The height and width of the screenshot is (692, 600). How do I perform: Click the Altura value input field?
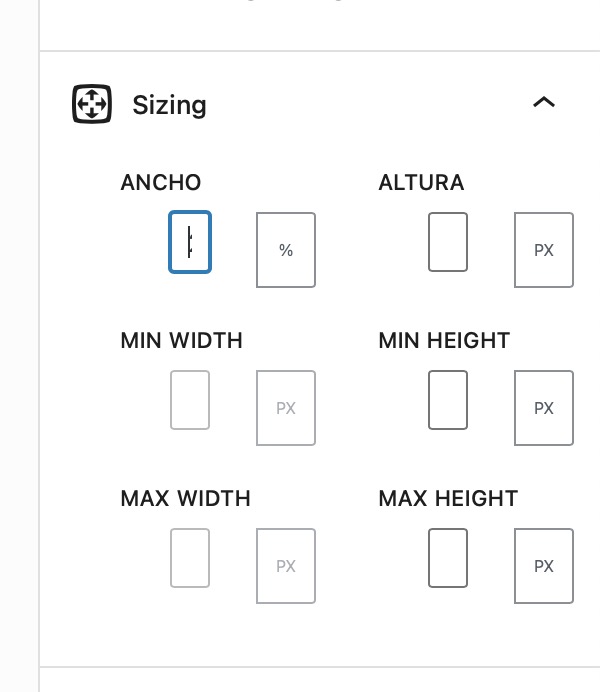tap(448, 242)
